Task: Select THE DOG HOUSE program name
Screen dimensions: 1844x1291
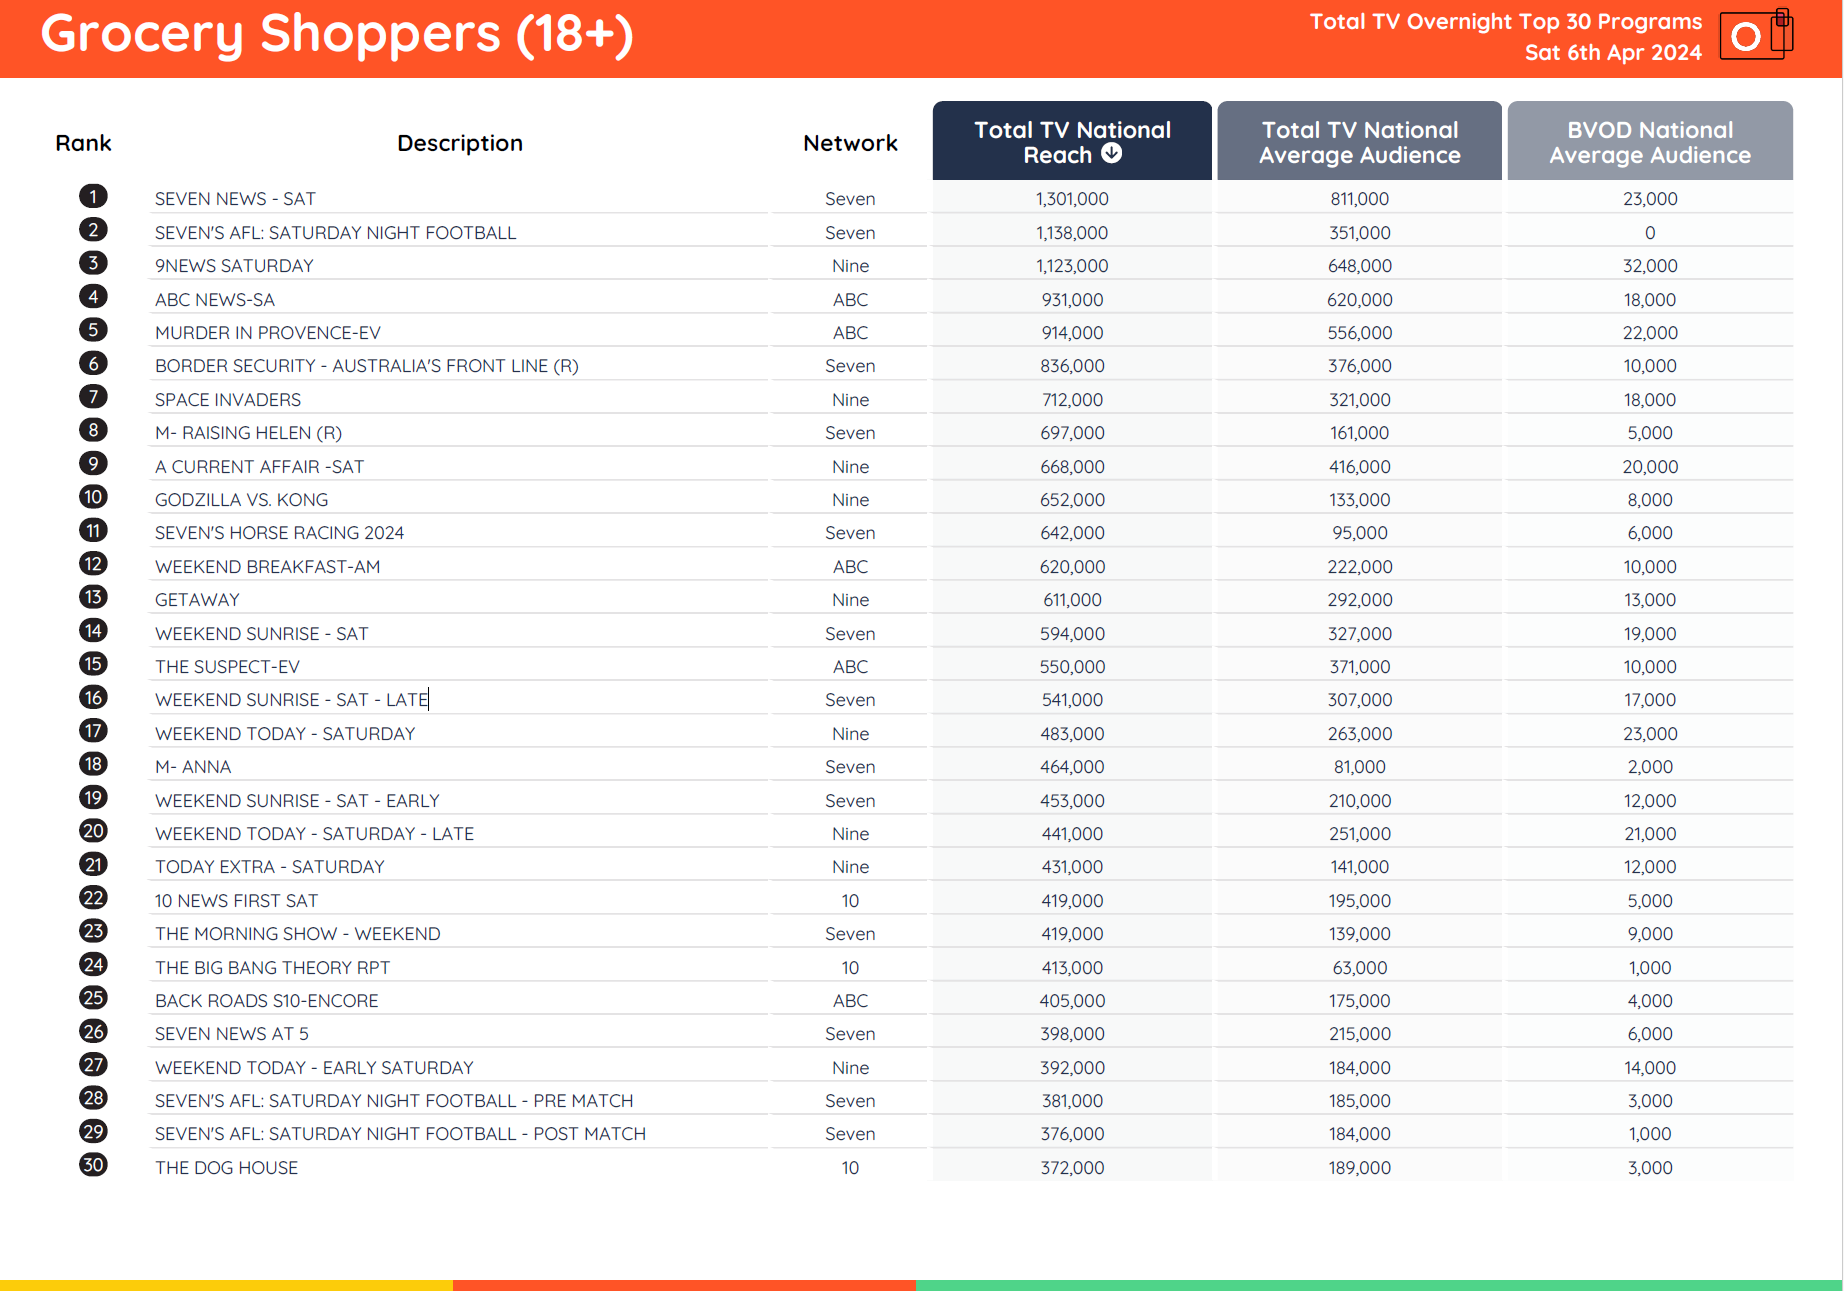Action: click(226, 1168)
